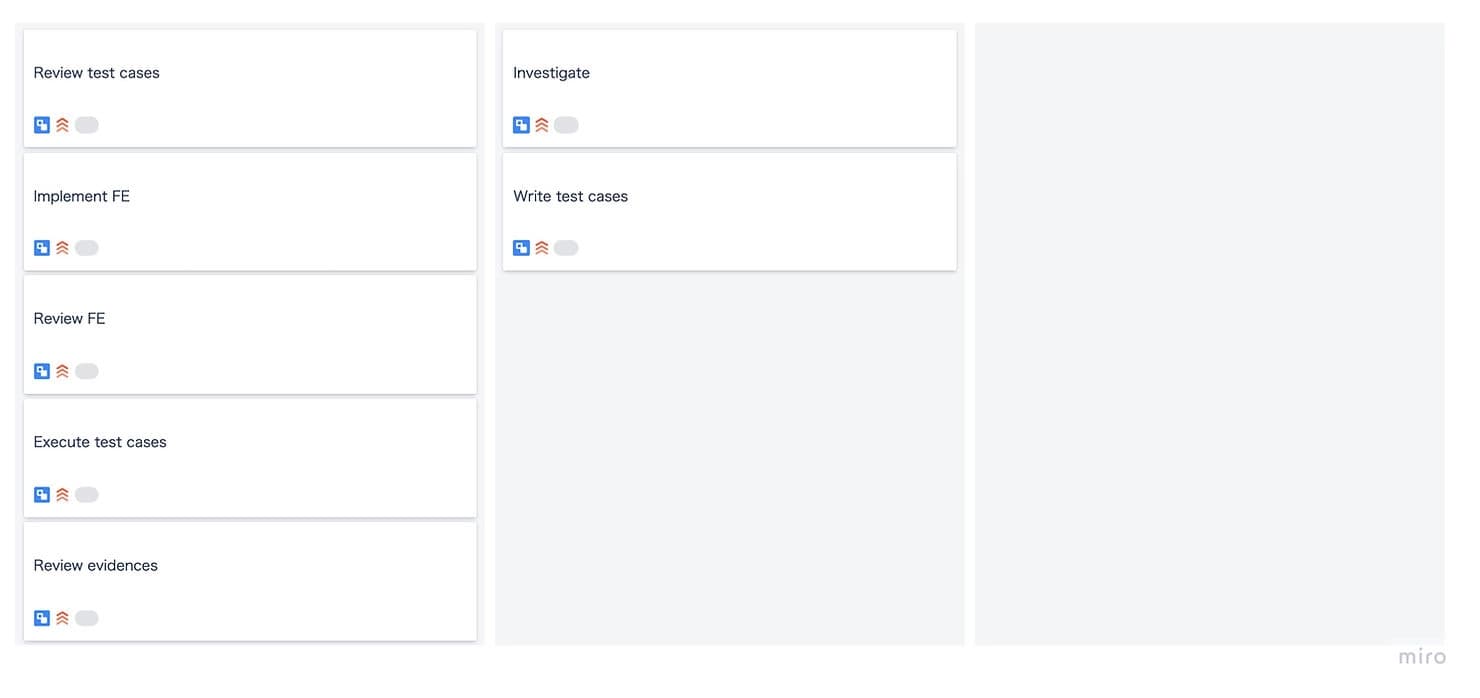
Task: Click the gray pill badge on Execute test cases
Action: point(87,494)
